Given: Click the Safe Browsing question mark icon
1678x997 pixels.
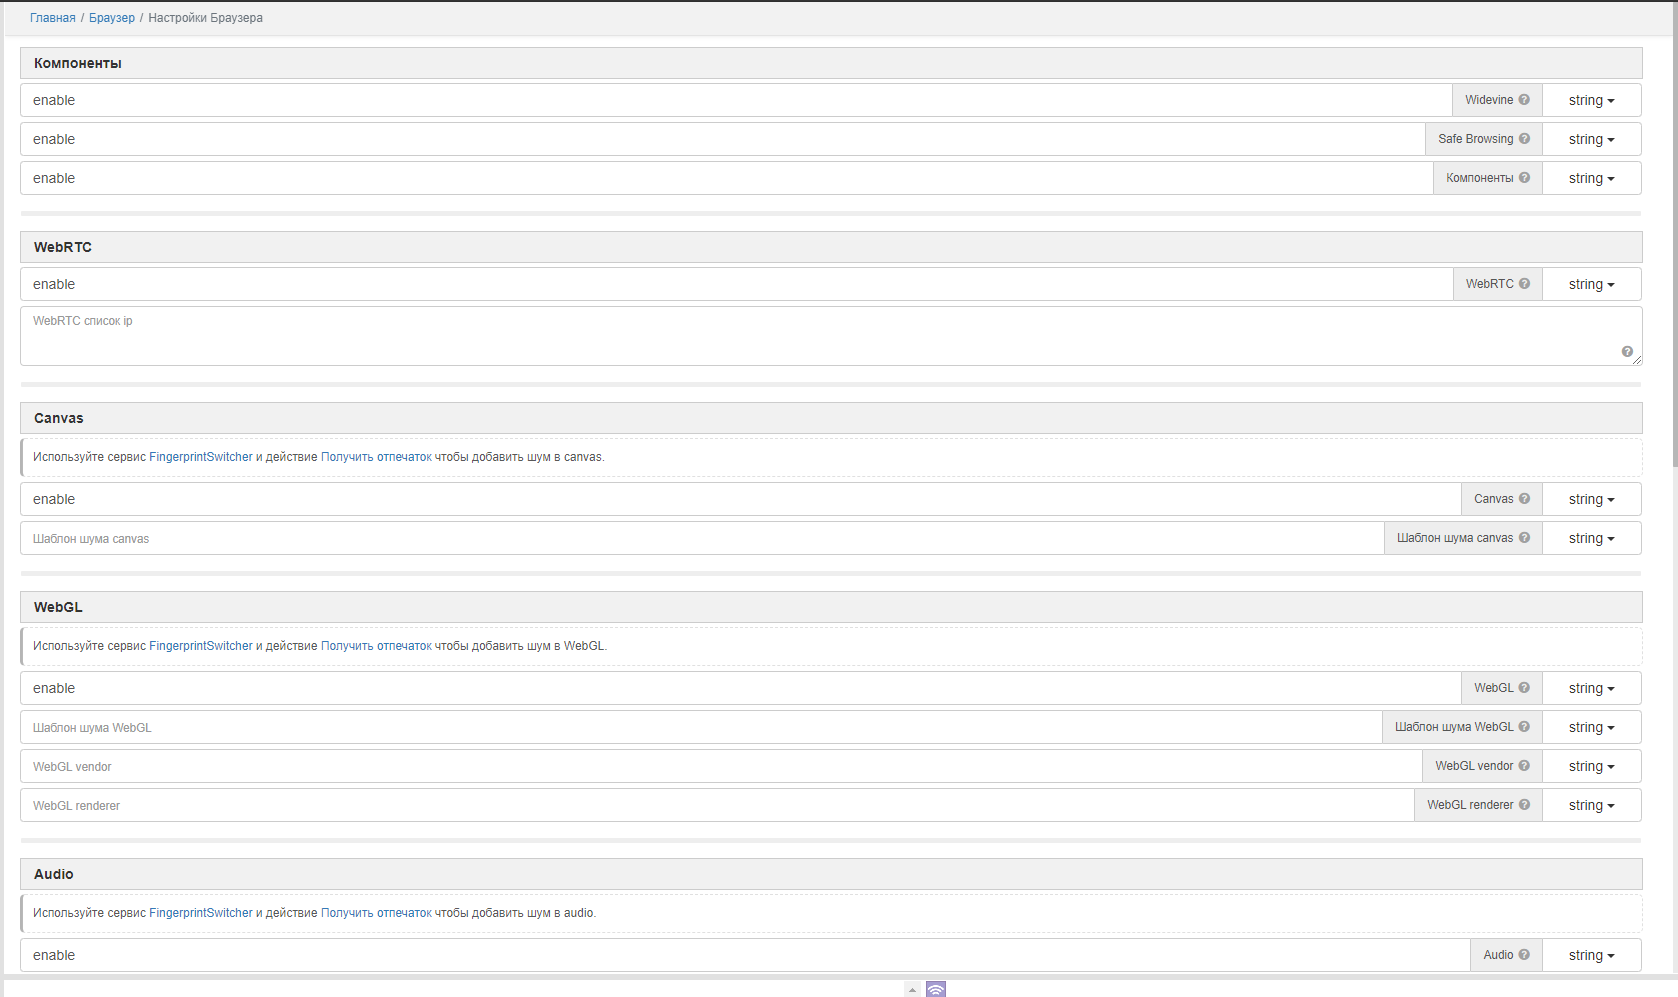Looking at the screenshot, I should (x=1525, y=138).
